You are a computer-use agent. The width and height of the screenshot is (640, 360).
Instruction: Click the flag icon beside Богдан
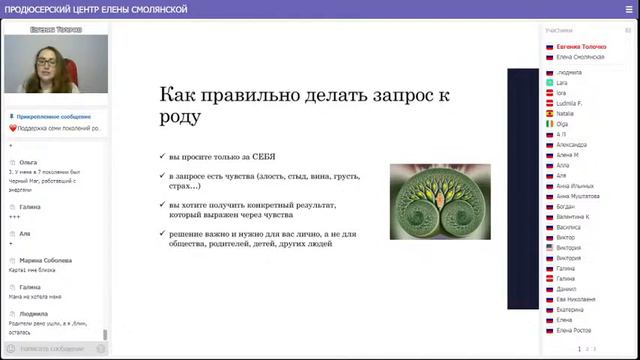pos(550,207)
